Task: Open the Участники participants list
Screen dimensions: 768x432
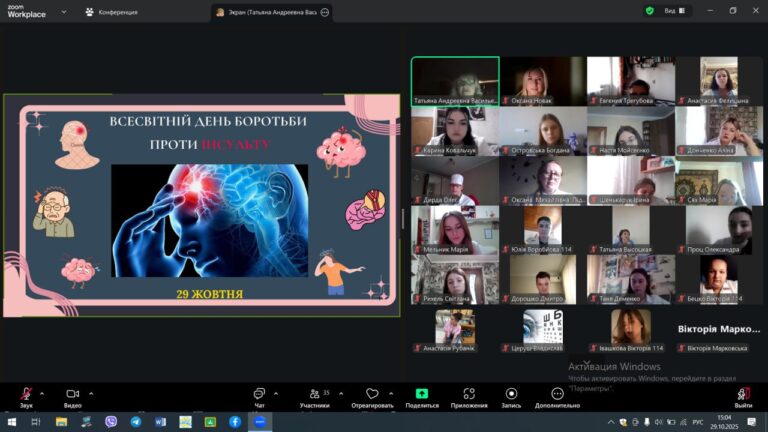Action: coord(314,395)
